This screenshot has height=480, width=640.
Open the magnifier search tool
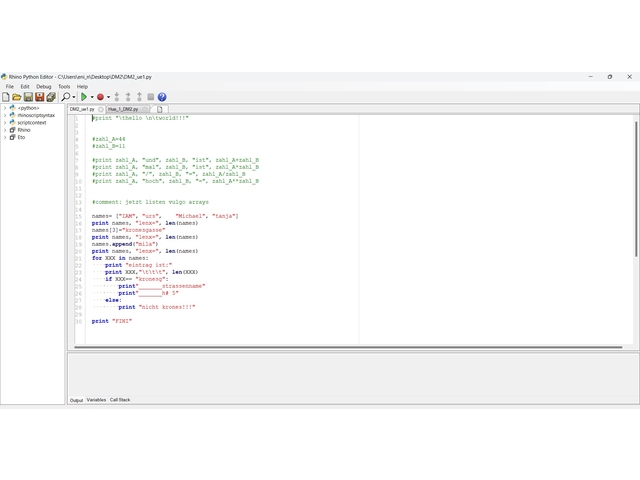point(65,97)
